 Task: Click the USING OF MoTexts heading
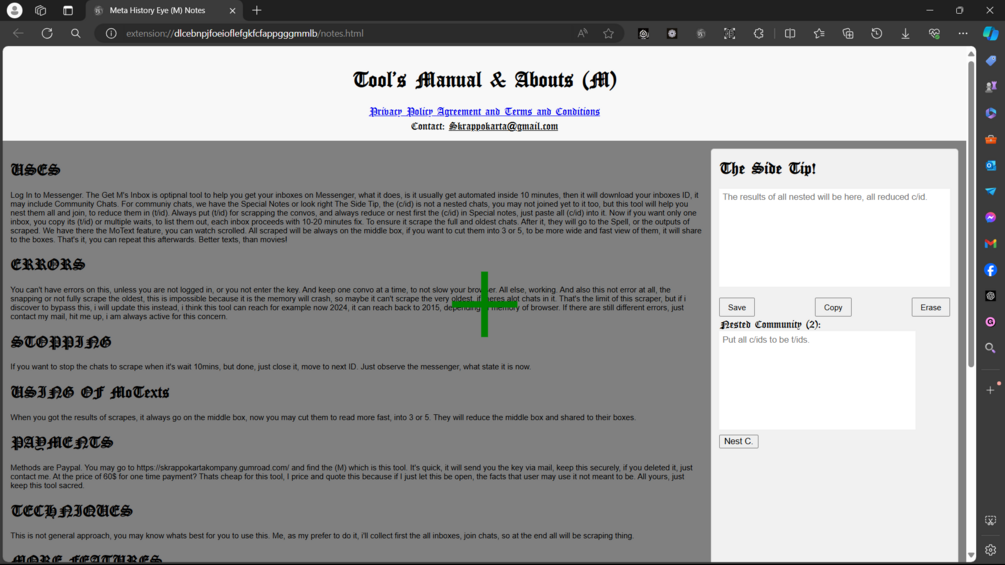[x=90, y=392]
